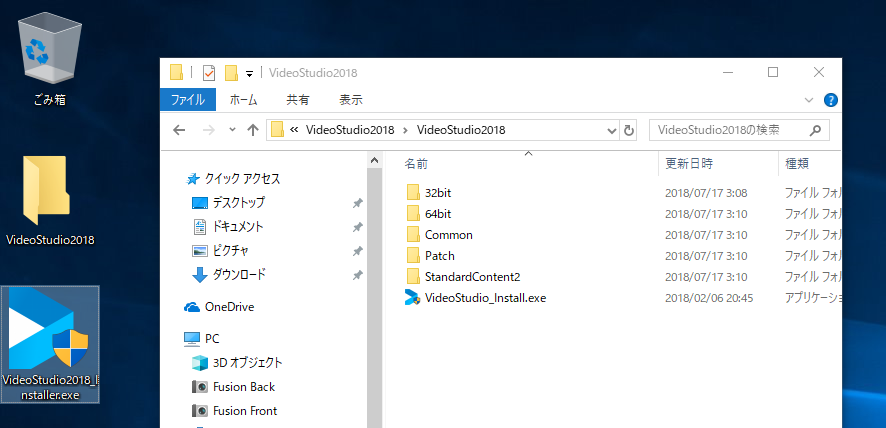This screenshot has width=886, height=428.
Task: Sort by the 名前 column header
Action: pyautogui.click(x=416, y=164)
